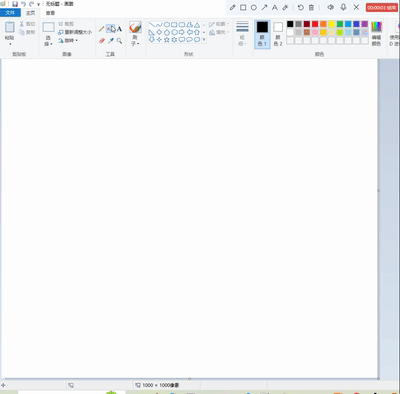The image size is (400, 394).
Task: Click the undo arrow in recorder toolbar
Action: coord(301,7)
